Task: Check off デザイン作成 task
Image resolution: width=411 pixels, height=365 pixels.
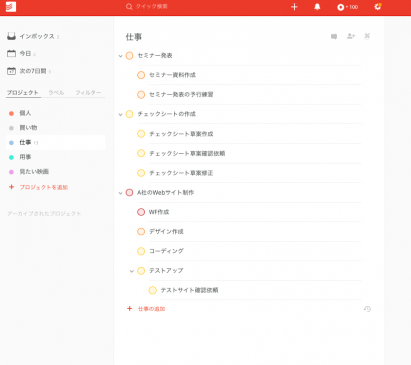Action: 141,232
